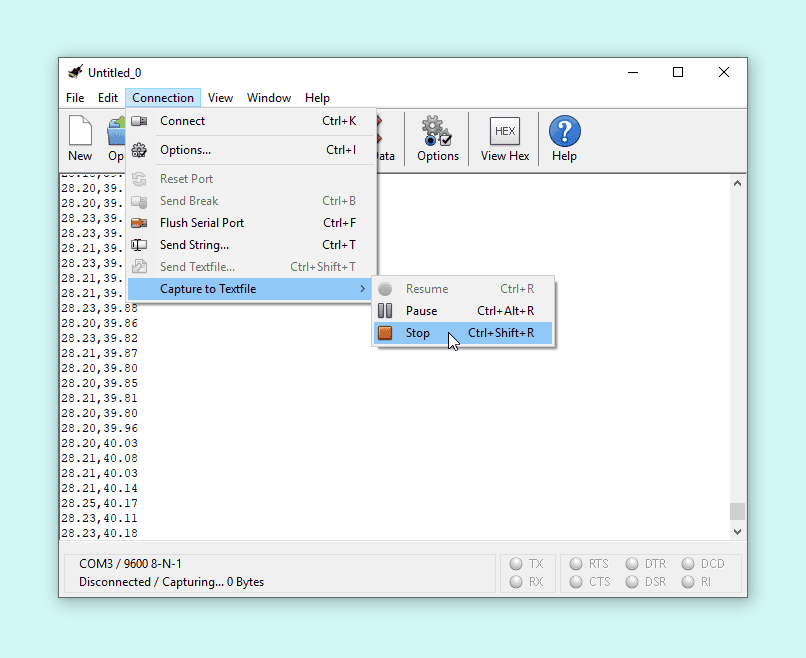806x658 pixels.
Task: Click the vertical scrollbar thumb
Action: click(x=737, y=511)
